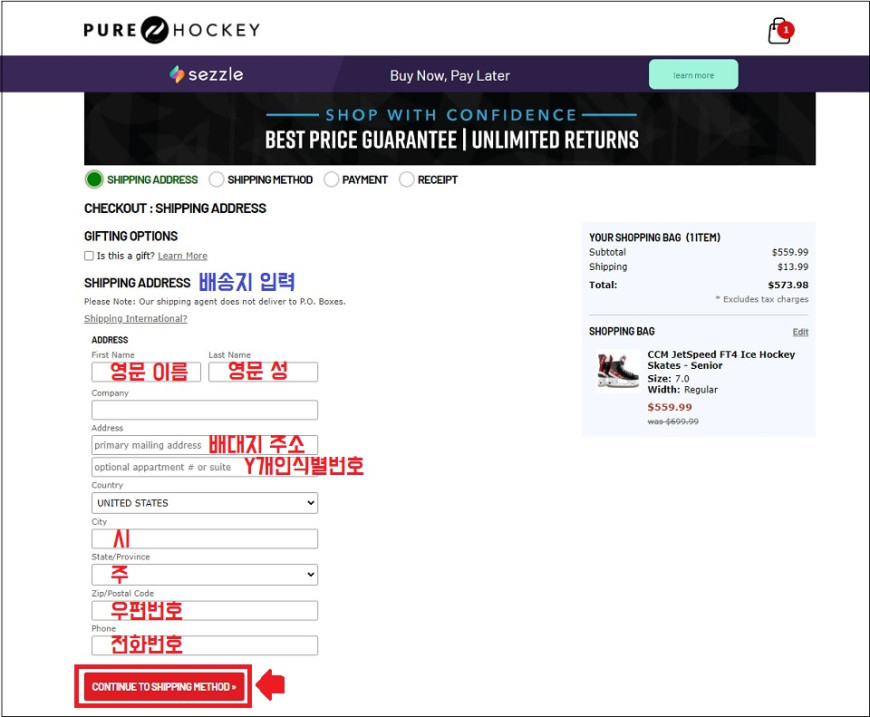
Task: Select the Shipping Address step radio
Action: tap(94, 179)
